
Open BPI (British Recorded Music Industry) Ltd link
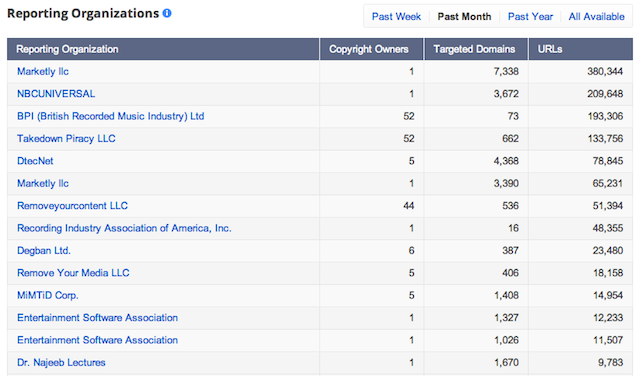pos(111,116)
